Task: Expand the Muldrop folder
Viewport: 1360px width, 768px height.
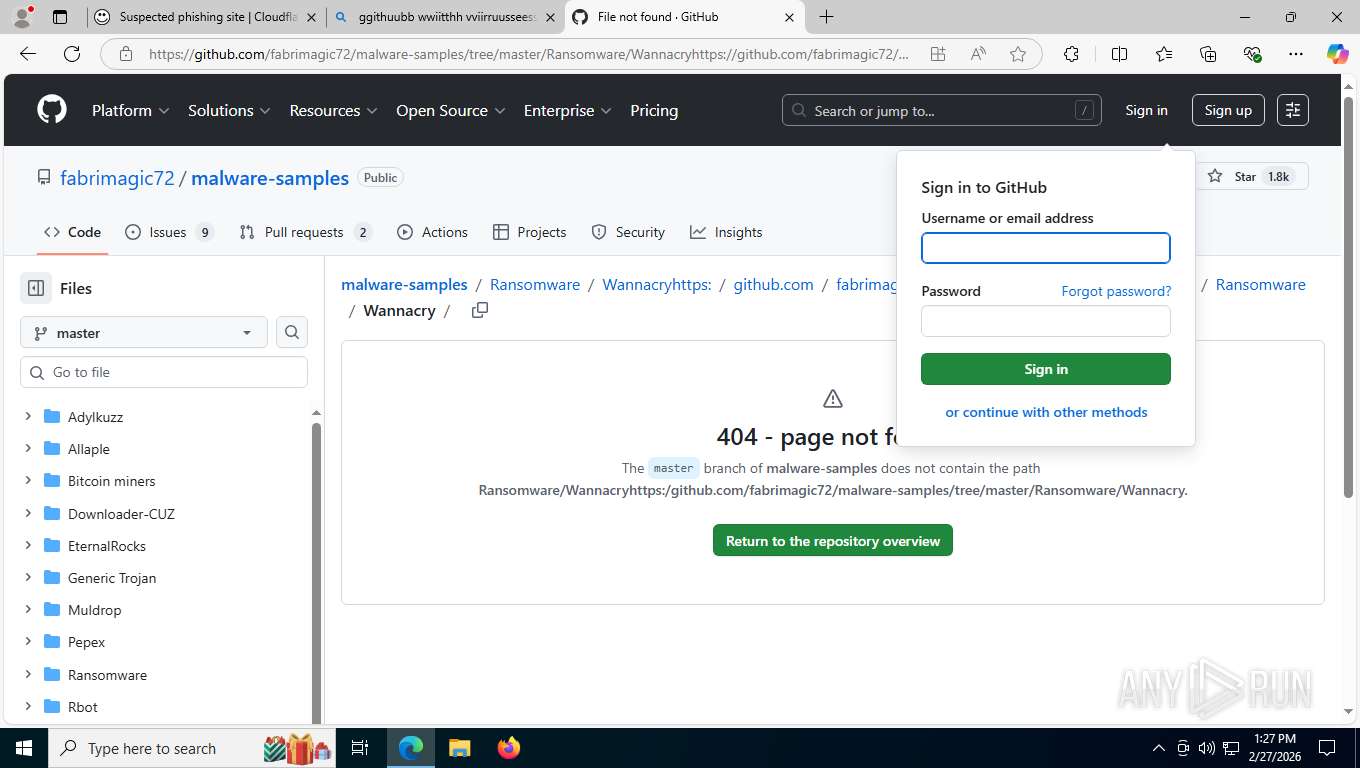Action: click(28, 609)
